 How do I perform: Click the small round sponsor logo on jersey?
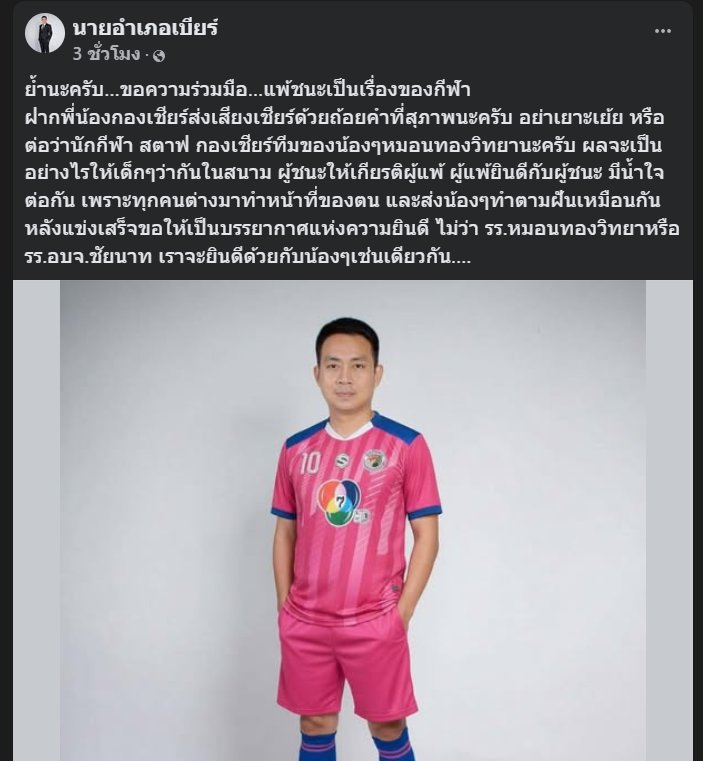click(x=342, y=461)
